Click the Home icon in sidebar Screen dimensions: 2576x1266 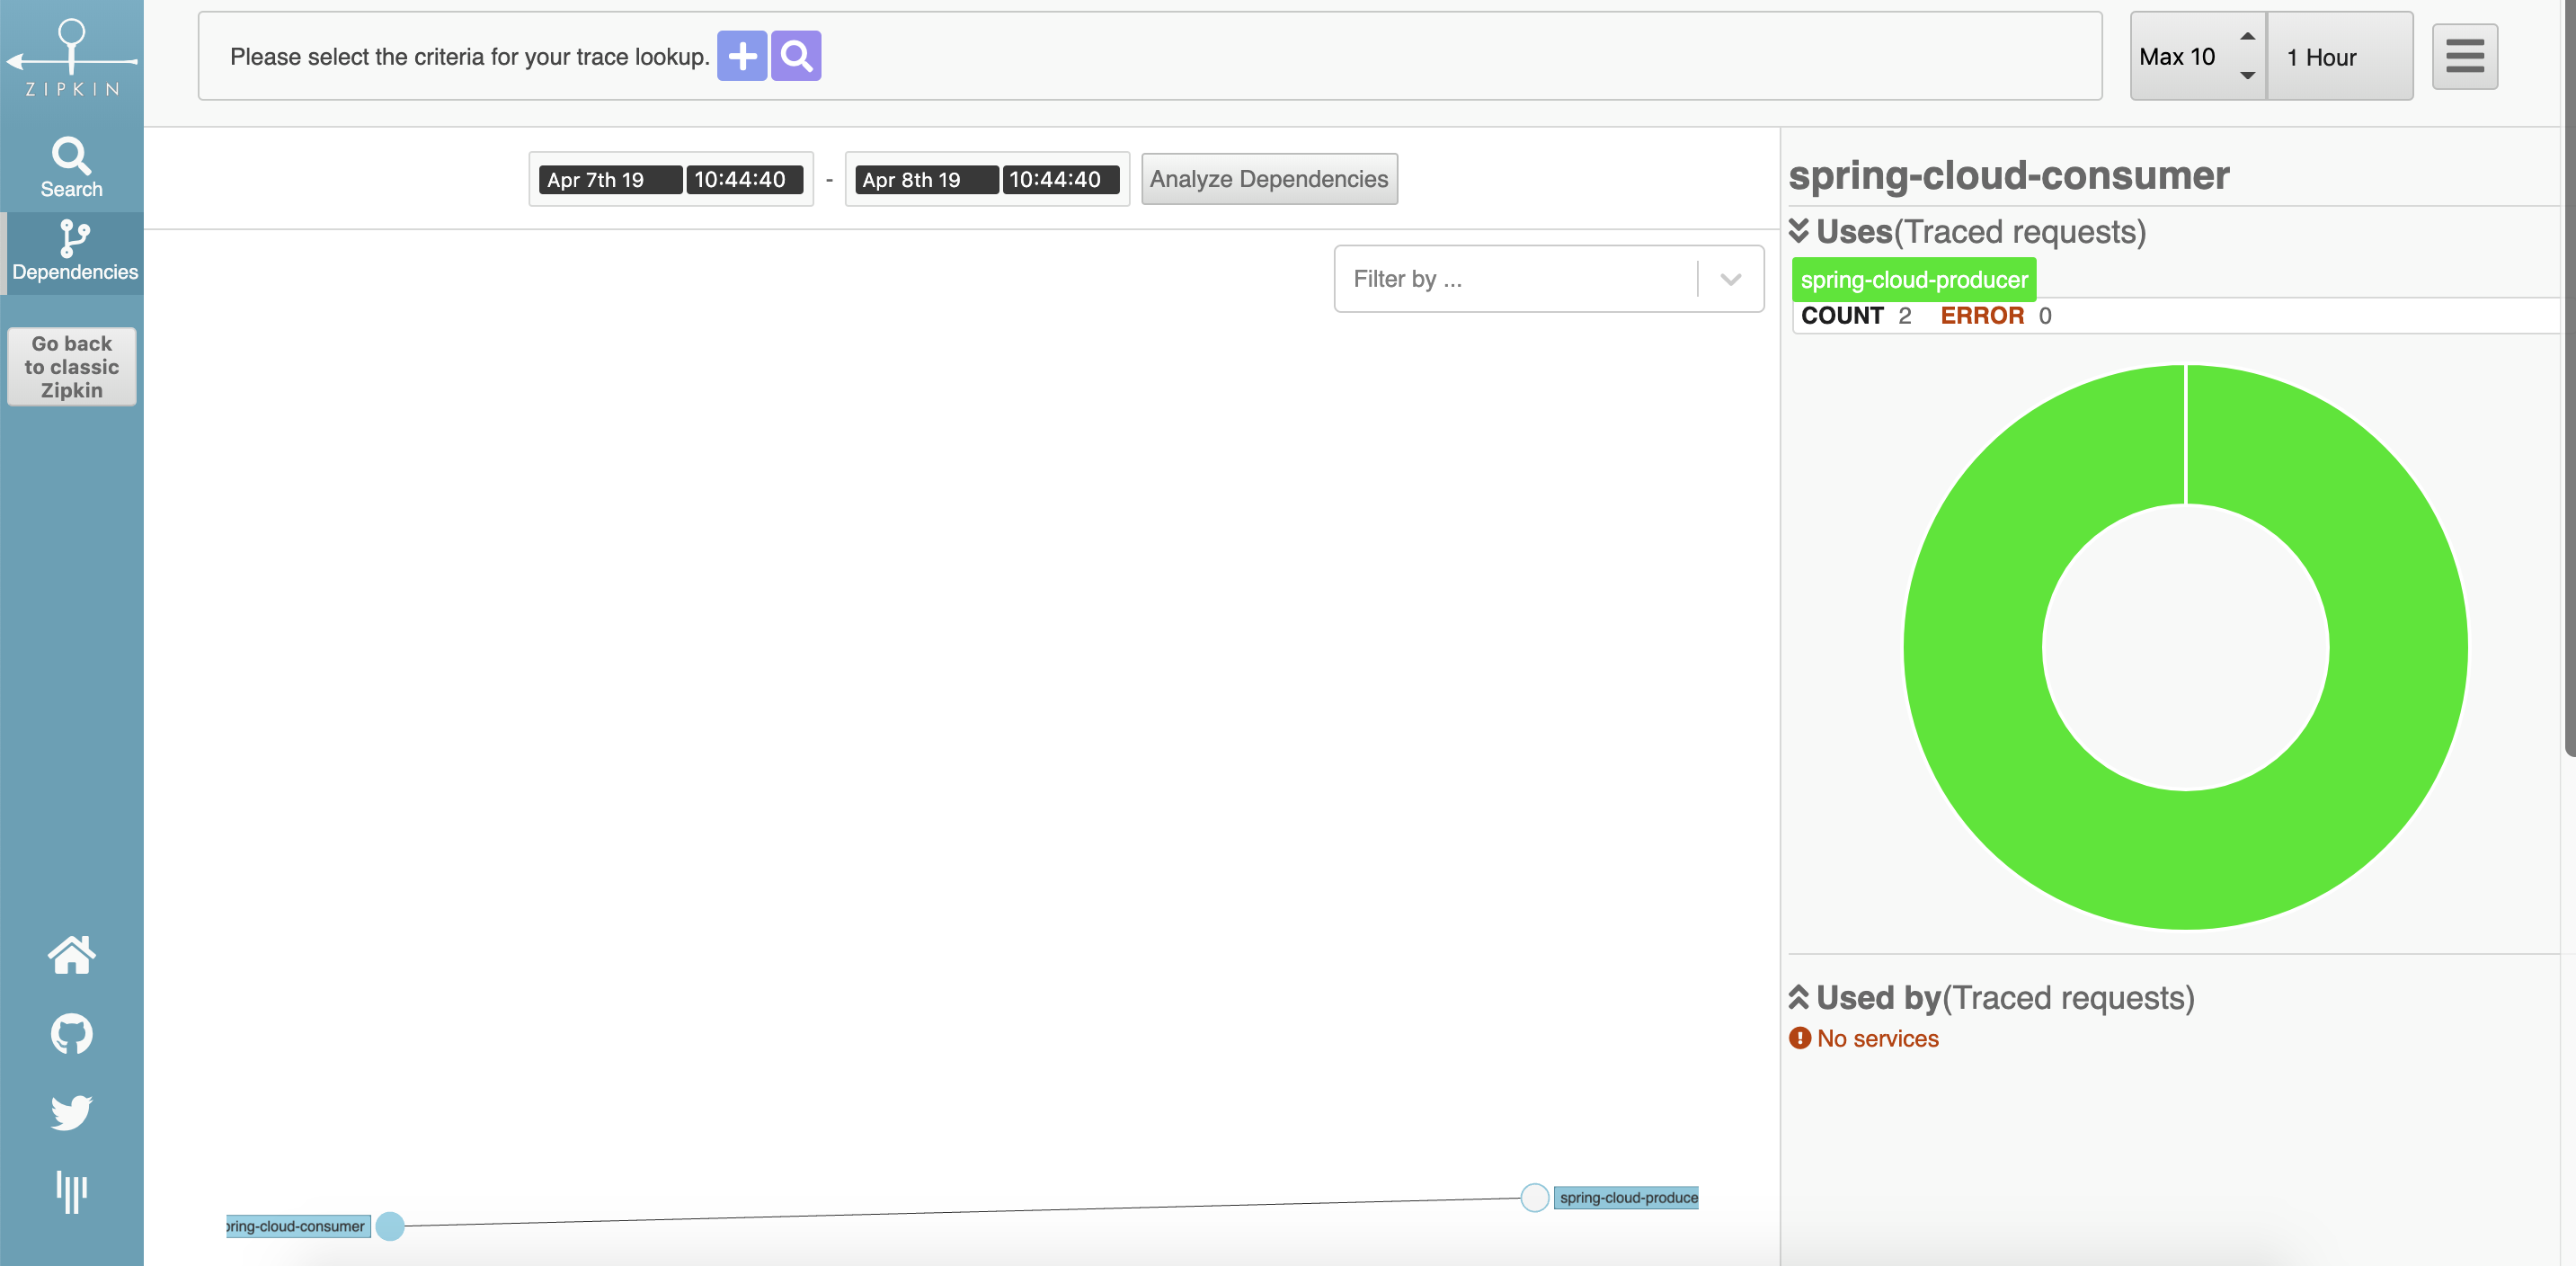click(71, 955)
